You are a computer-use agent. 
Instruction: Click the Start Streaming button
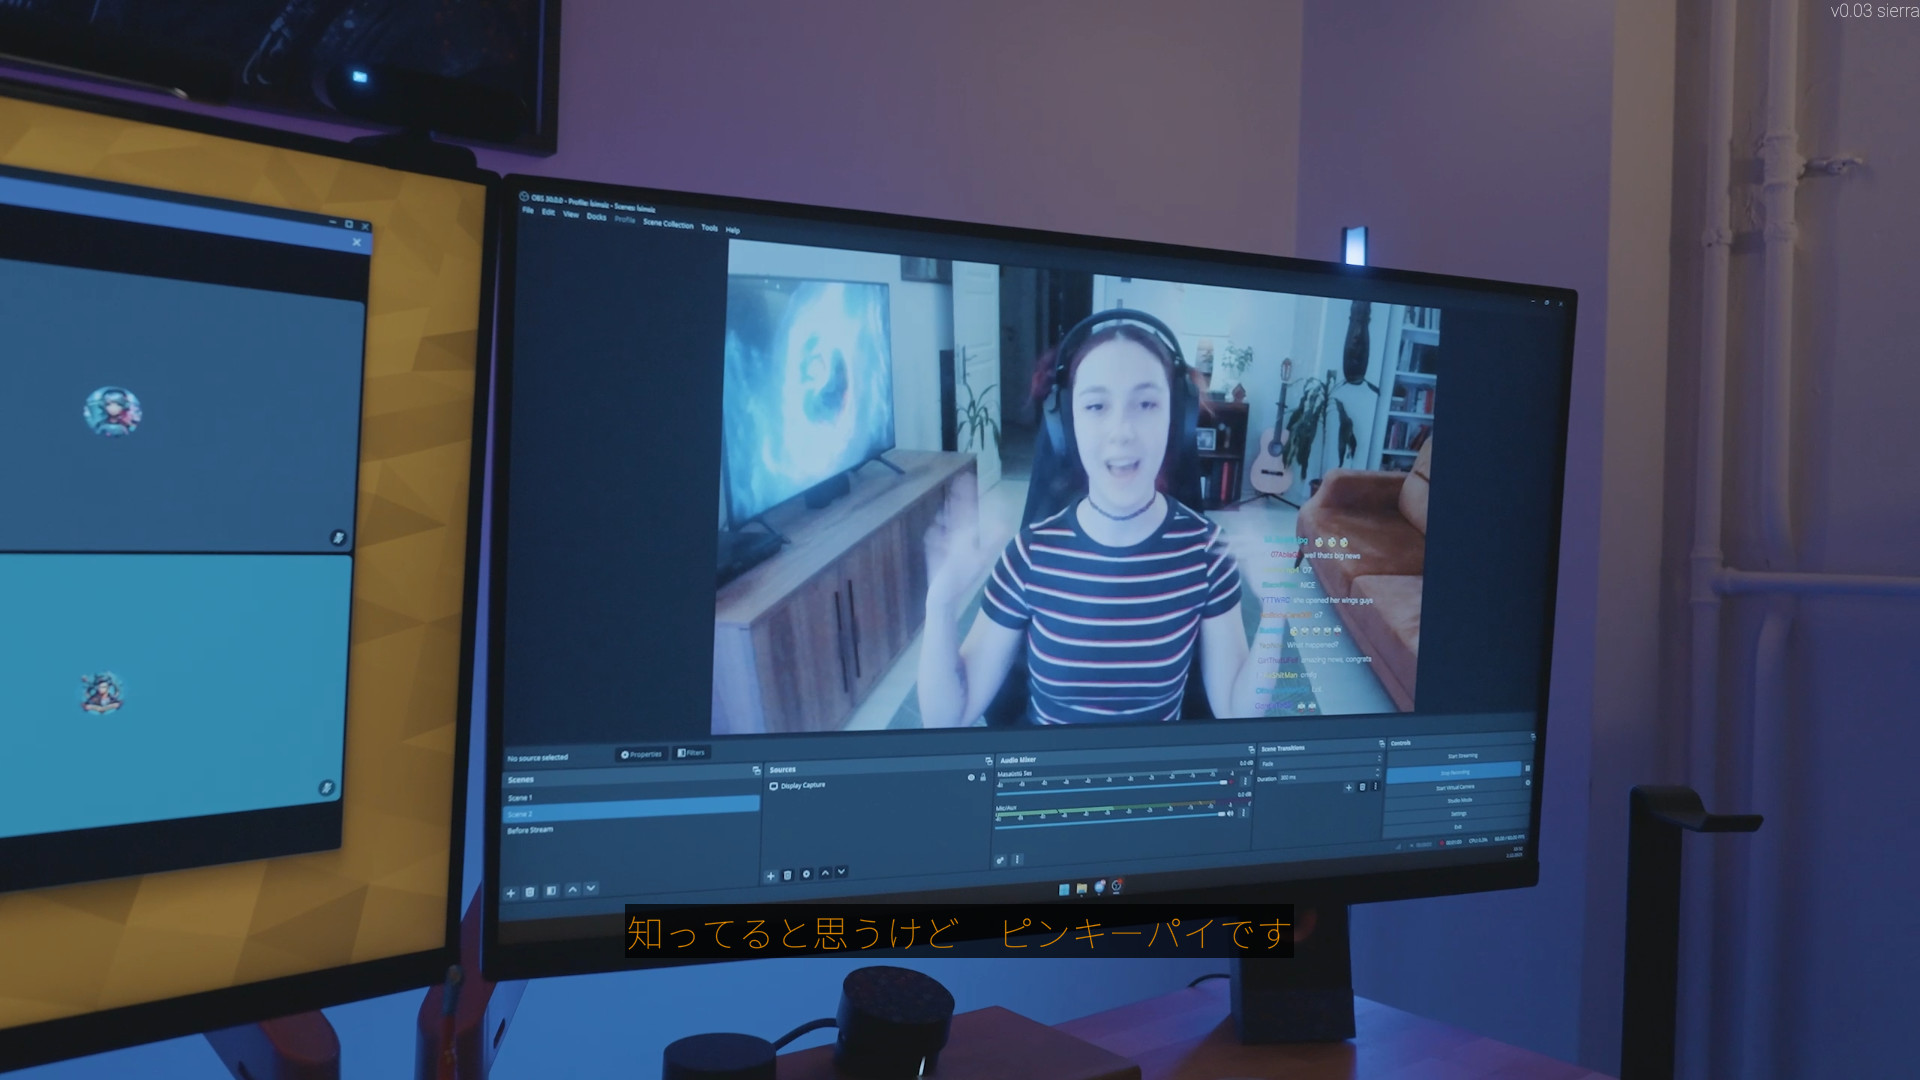1461,756
